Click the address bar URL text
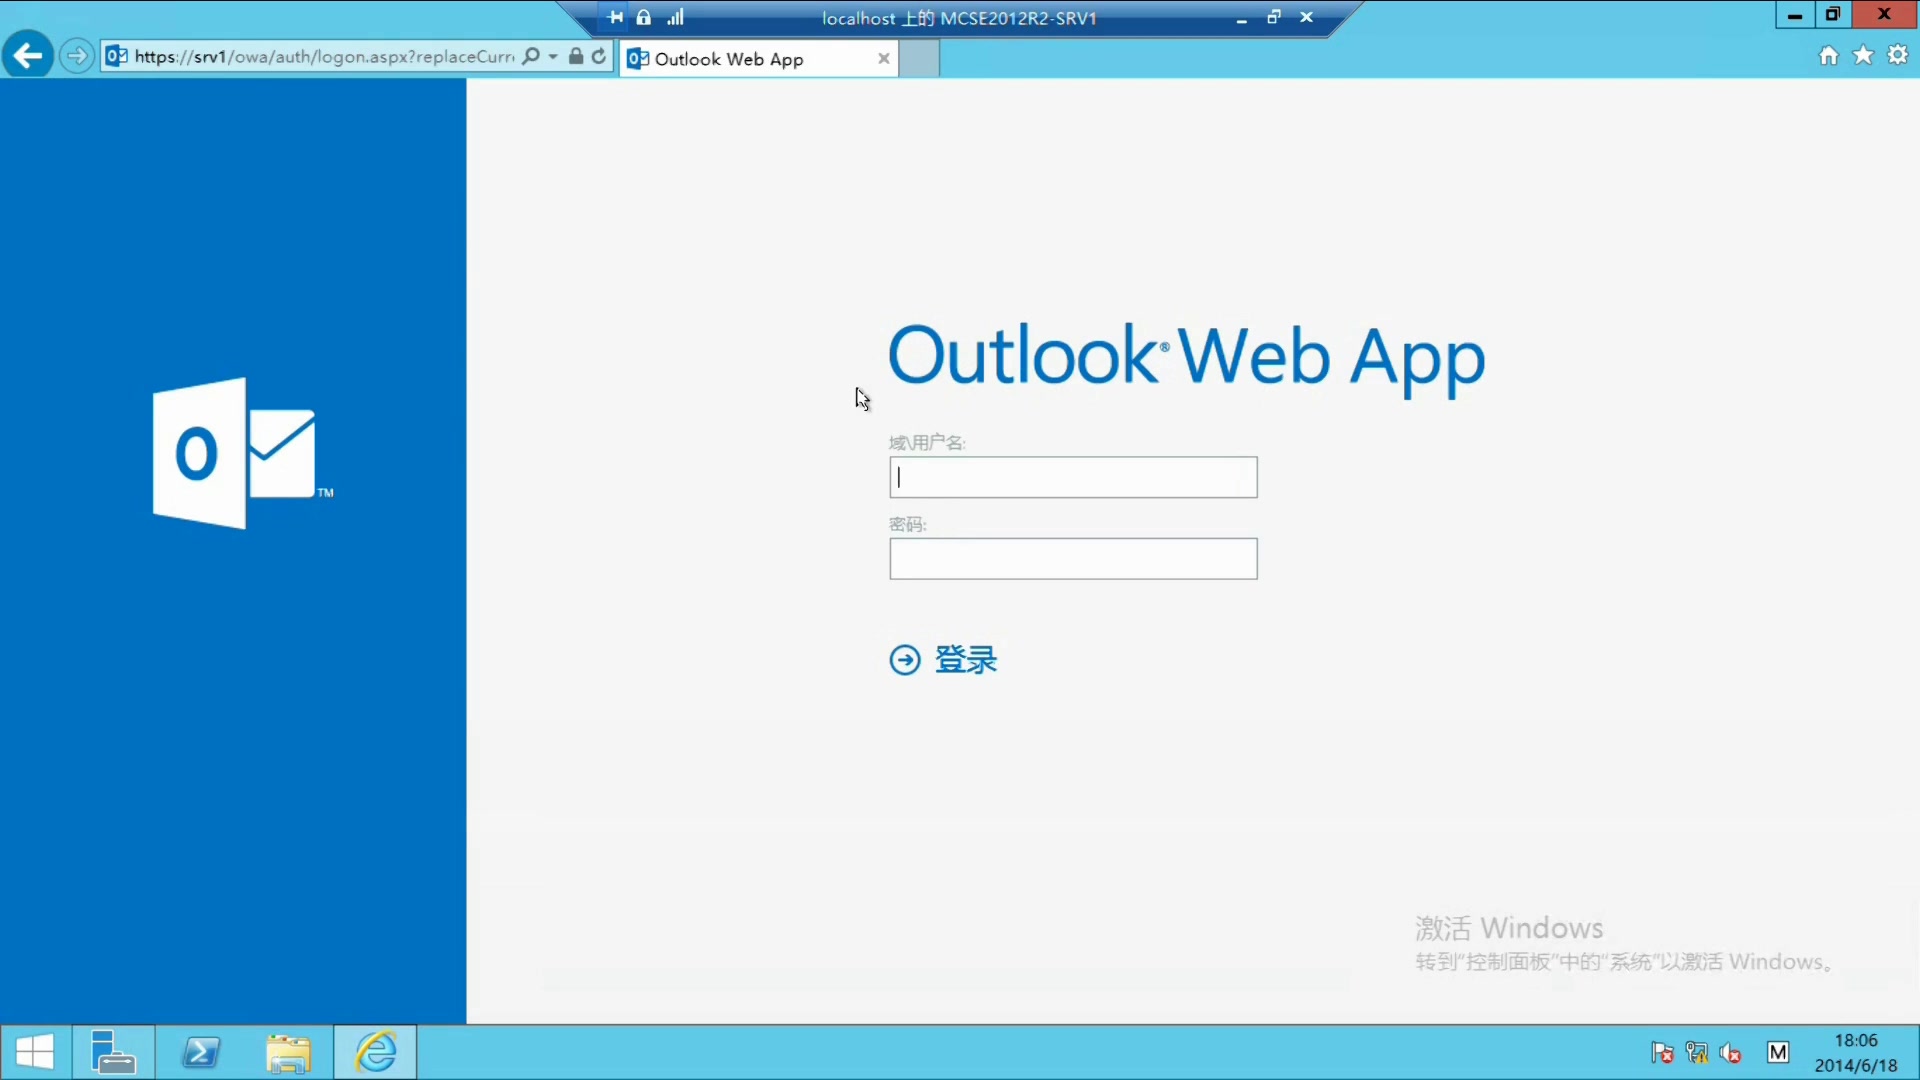 pos(324,57)
